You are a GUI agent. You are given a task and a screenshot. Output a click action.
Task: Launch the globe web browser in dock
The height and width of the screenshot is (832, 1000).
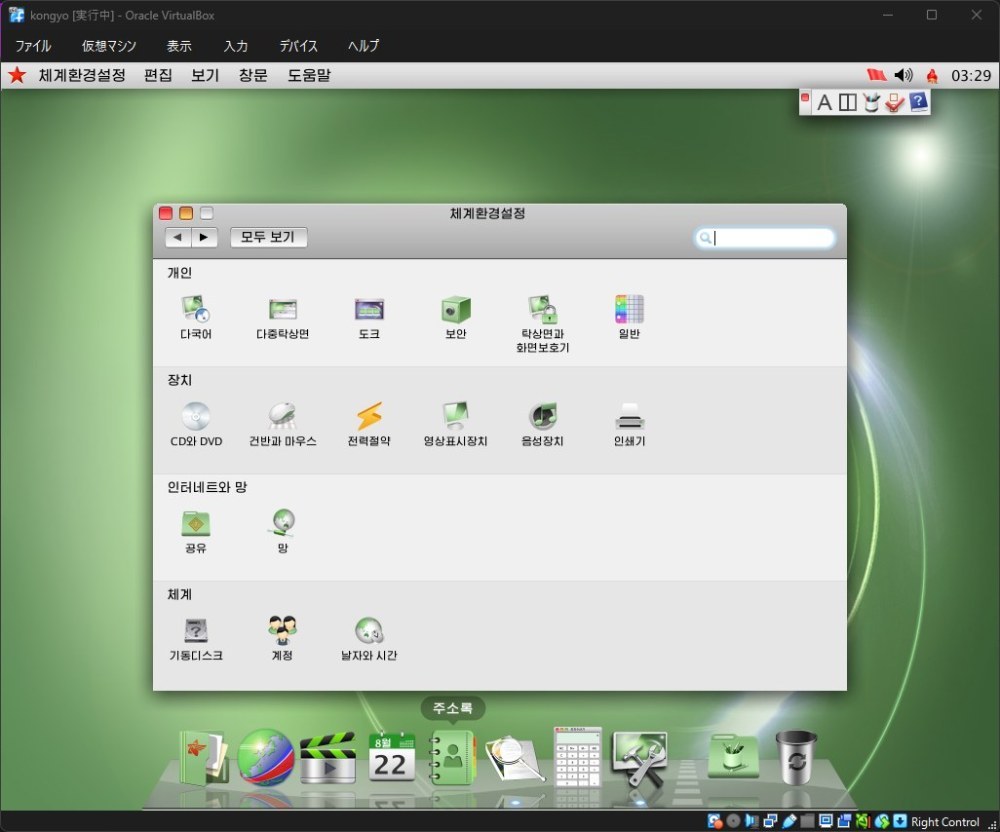(265, 757)
